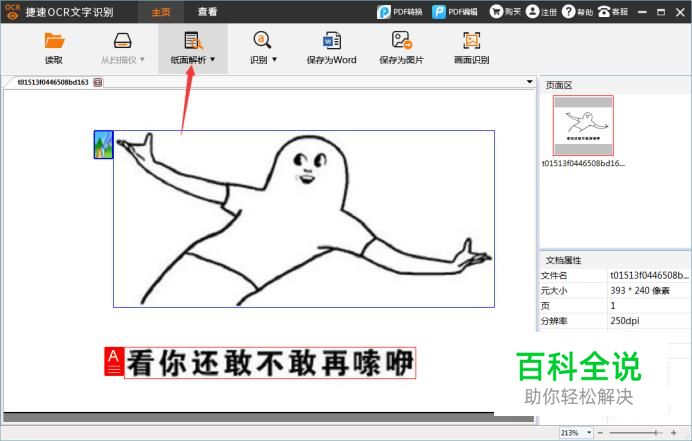Select the red text region marker icon
The image size is (692, 441).
114,362
